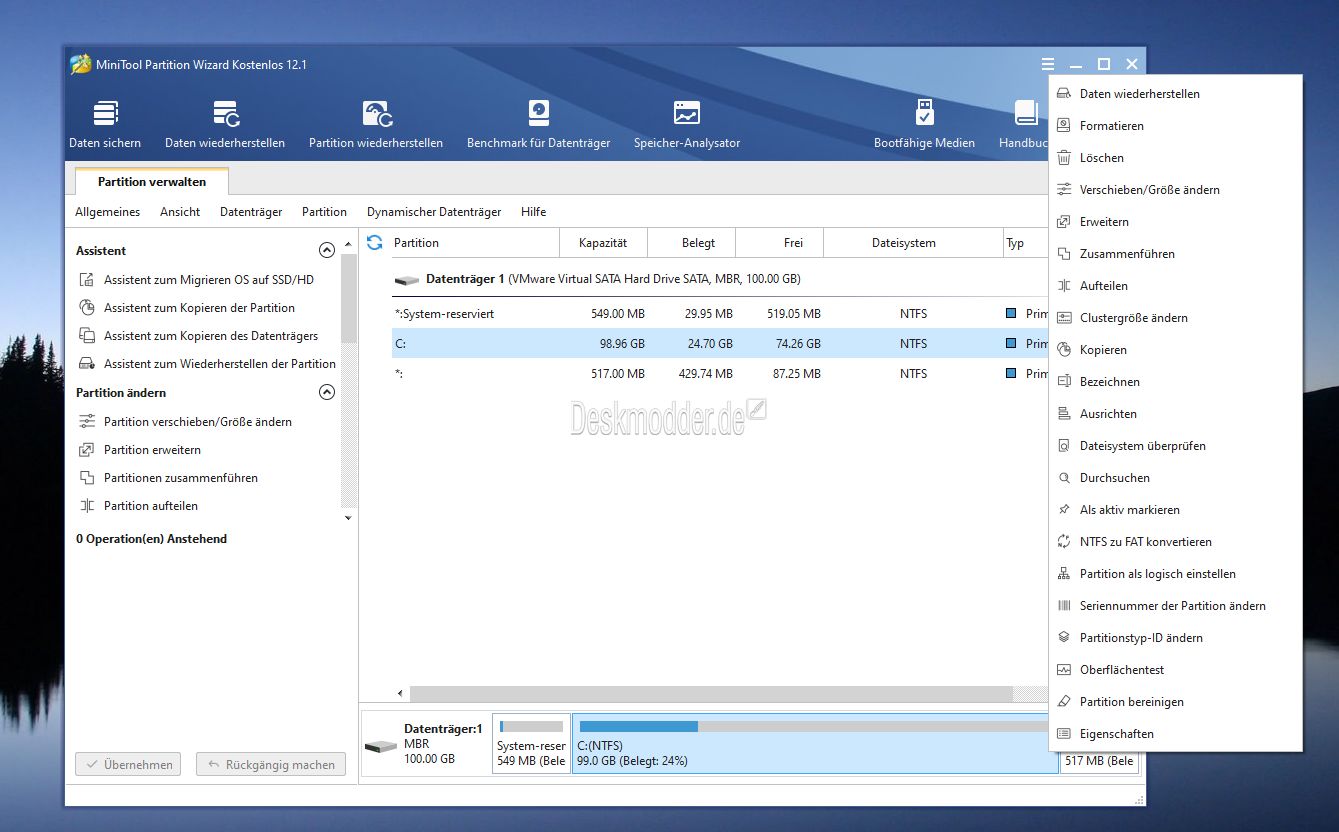Image resolution: width=1339 pixels, height=832 pixels.
Task: Choose Löschen in the context menu
Action: (x=1175, y=158)
